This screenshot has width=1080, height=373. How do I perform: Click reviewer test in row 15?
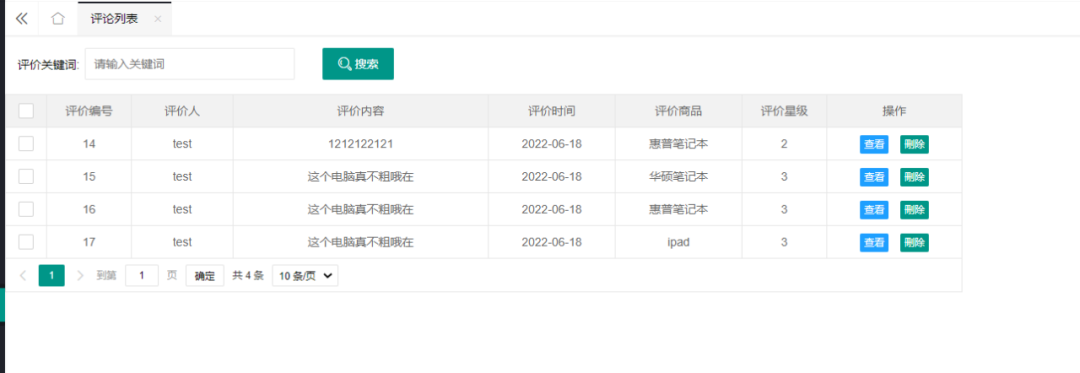pyautogui.click(x=183, y=177)
